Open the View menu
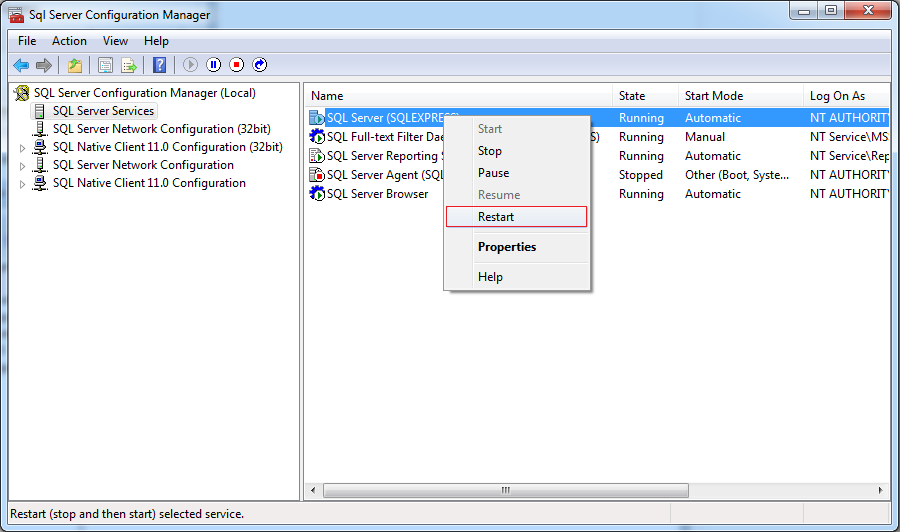The height and width of the screenshot is (532, 900). 115,41
